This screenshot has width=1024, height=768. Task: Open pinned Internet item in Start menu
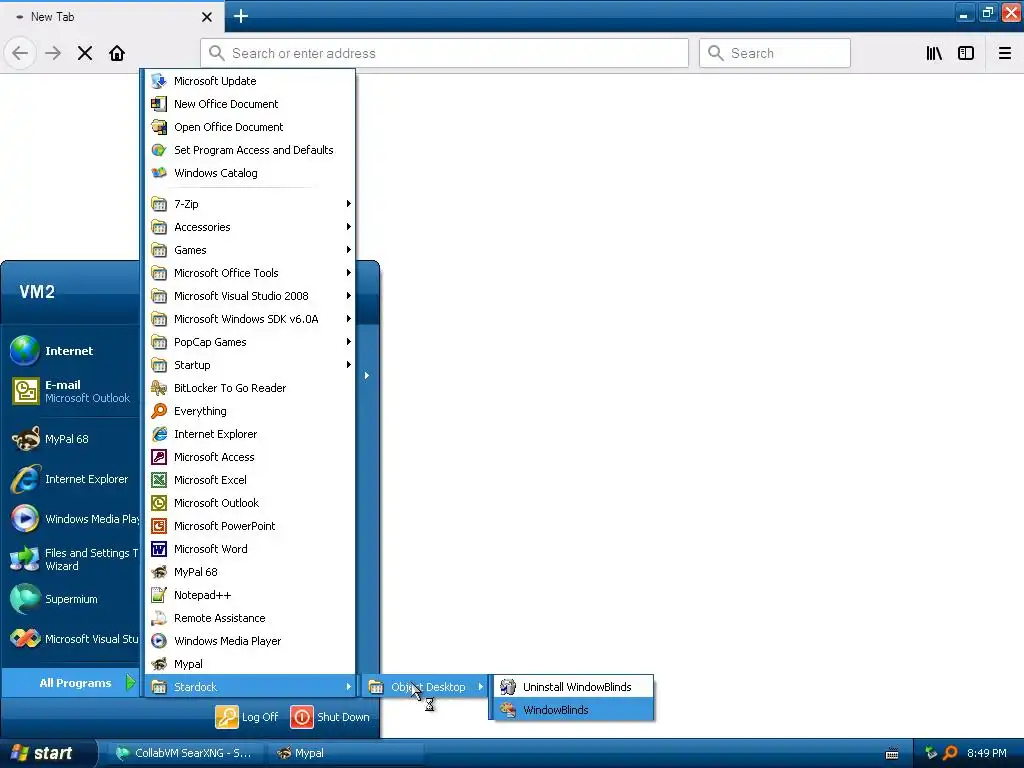(x=71, y=351)
